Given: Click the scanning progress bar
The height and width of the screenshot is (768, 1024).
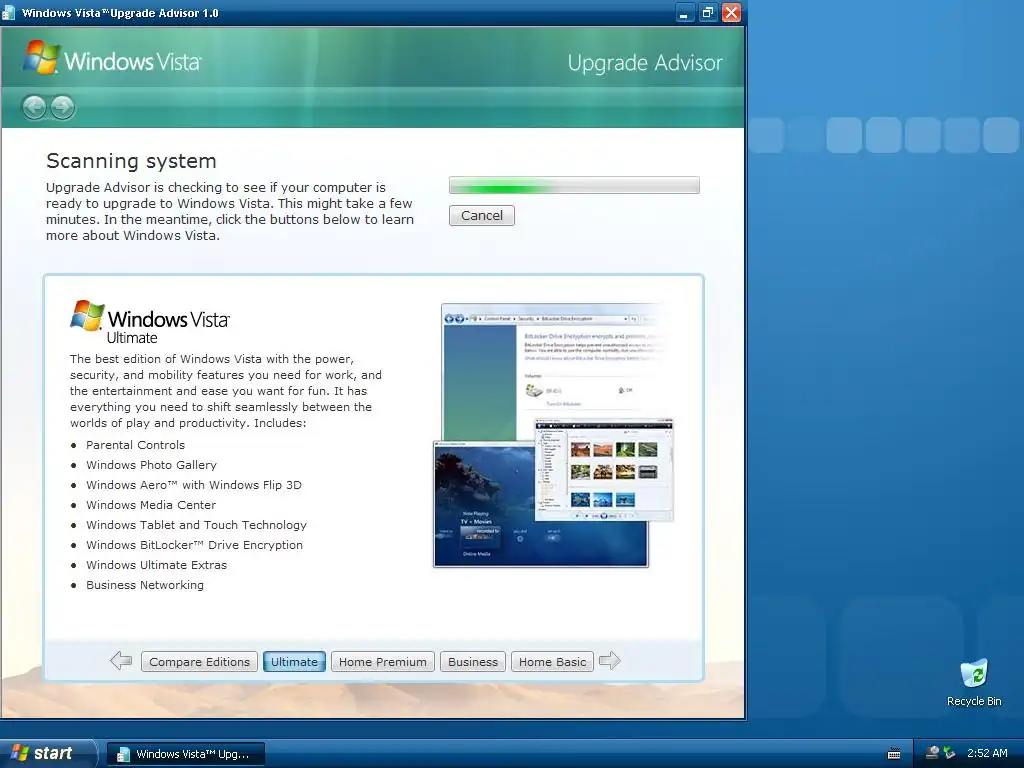Looking at the screenshot, I should pyautogui.click(x=574, y=185).
